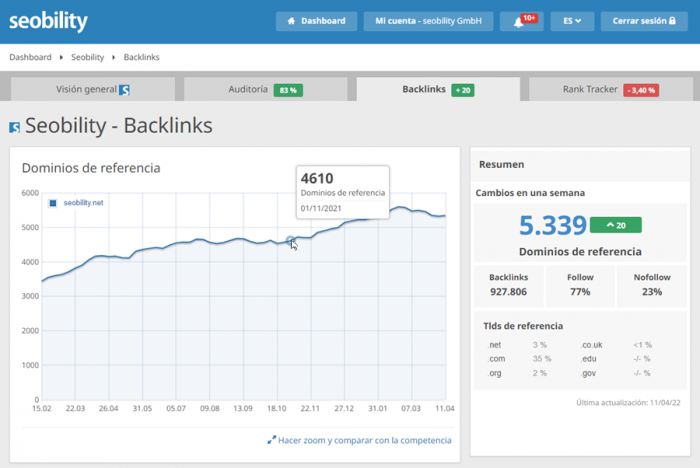Viewport: 700px width, 468px height.
Task: Click the seobility logo
Action: point(48,21)
